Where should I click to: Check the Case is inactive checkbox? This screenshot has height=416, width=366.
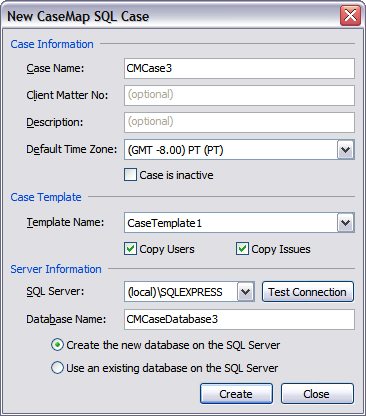pyautogui.click(x=130, y=175)
